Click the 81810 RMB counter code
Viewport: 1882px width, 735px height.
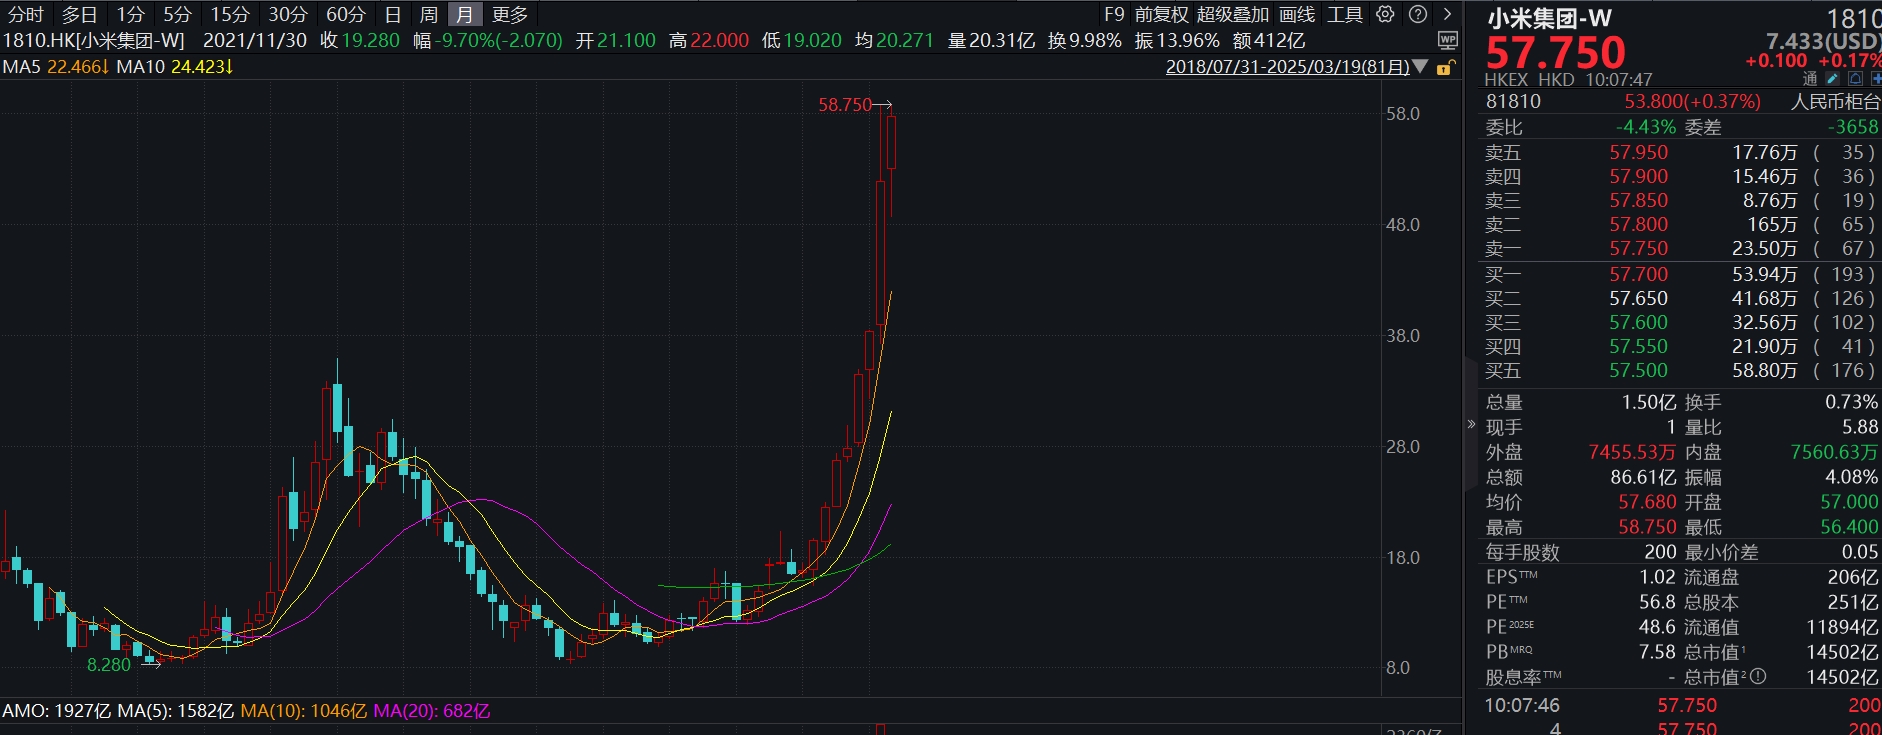[x=1513, y=101]
